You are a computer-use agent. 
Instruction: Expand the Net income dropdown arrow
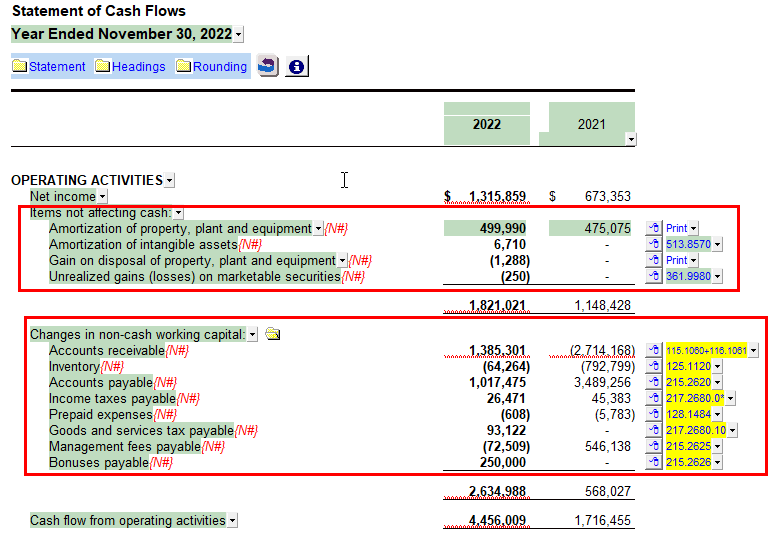tap(103, 197)
